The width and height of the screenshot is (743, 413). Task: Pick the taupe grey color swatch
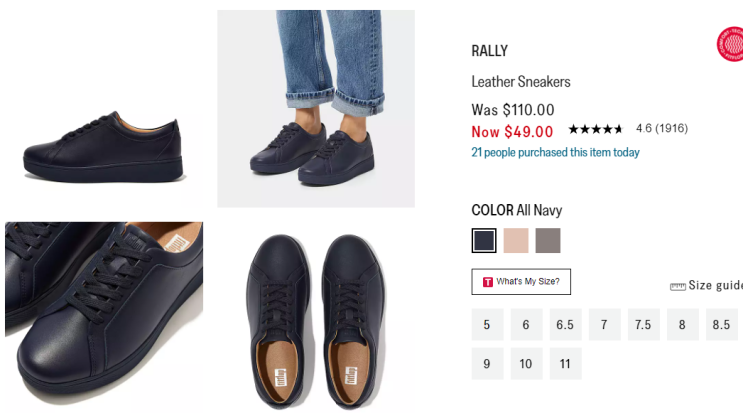click(x=548, y=240)
